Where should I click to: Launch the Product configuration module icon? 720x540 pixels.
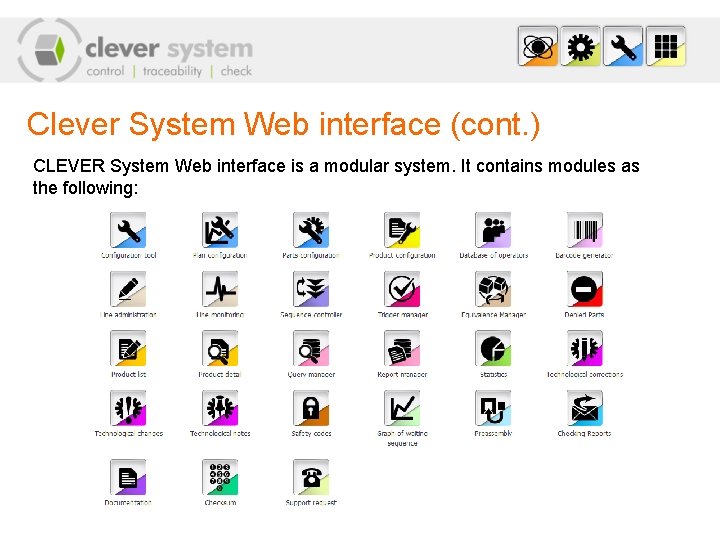click(x=402, y=230)
